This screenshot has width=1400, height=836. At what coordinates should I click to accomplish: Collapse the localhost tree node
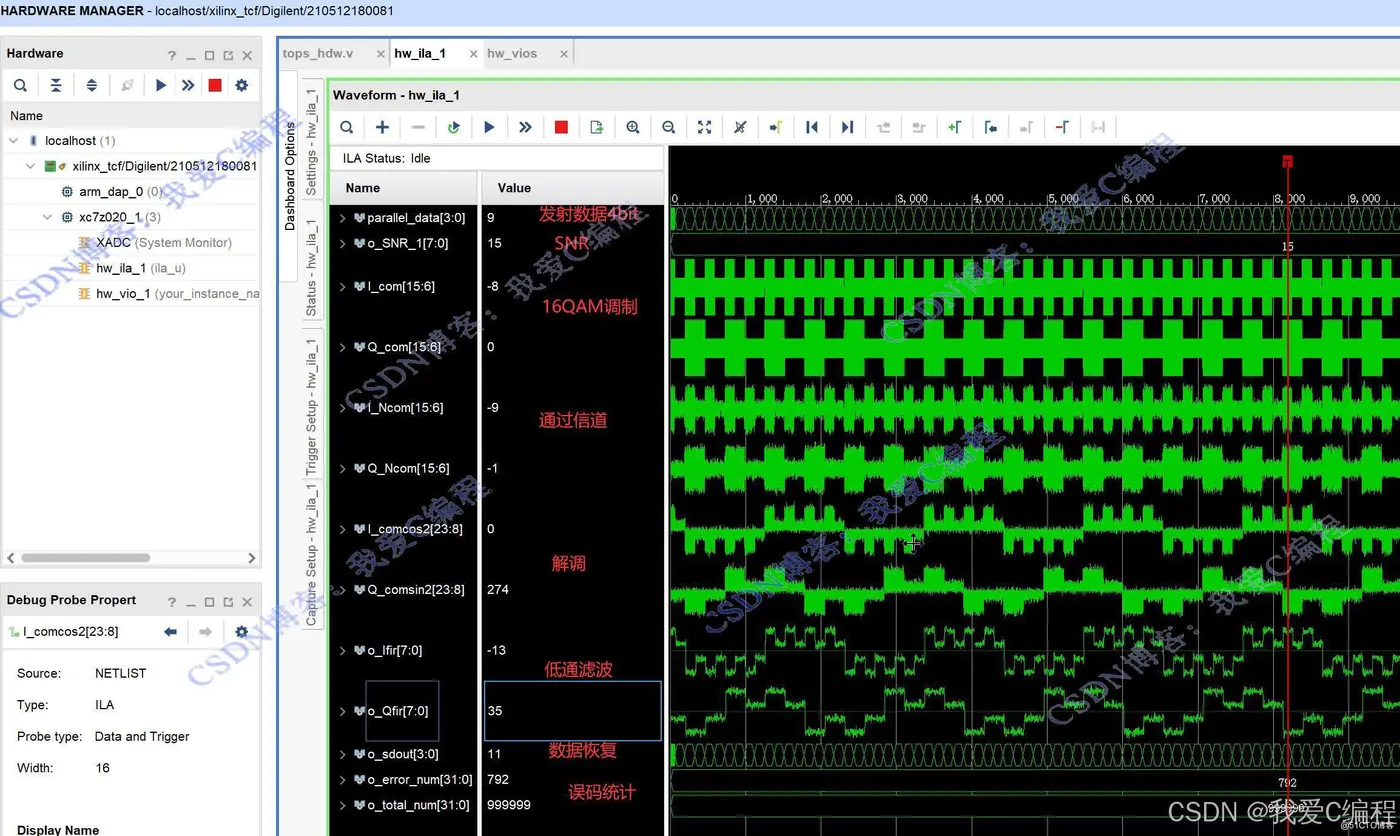14,141
